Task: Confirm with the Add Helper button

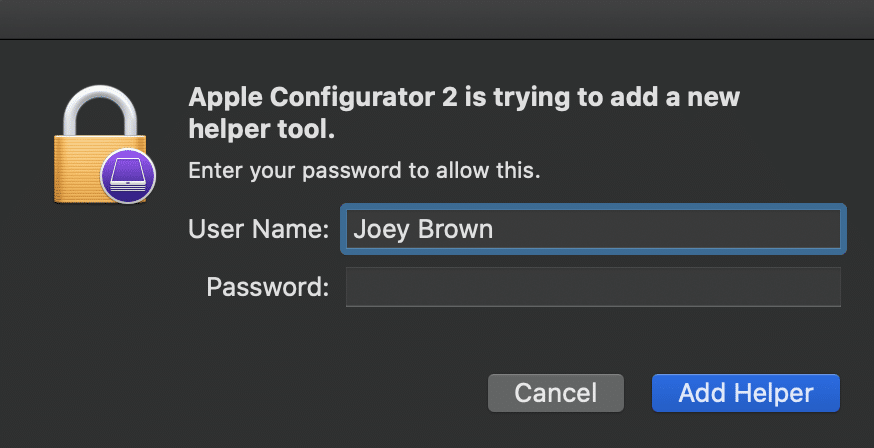Action: point(746,393)
